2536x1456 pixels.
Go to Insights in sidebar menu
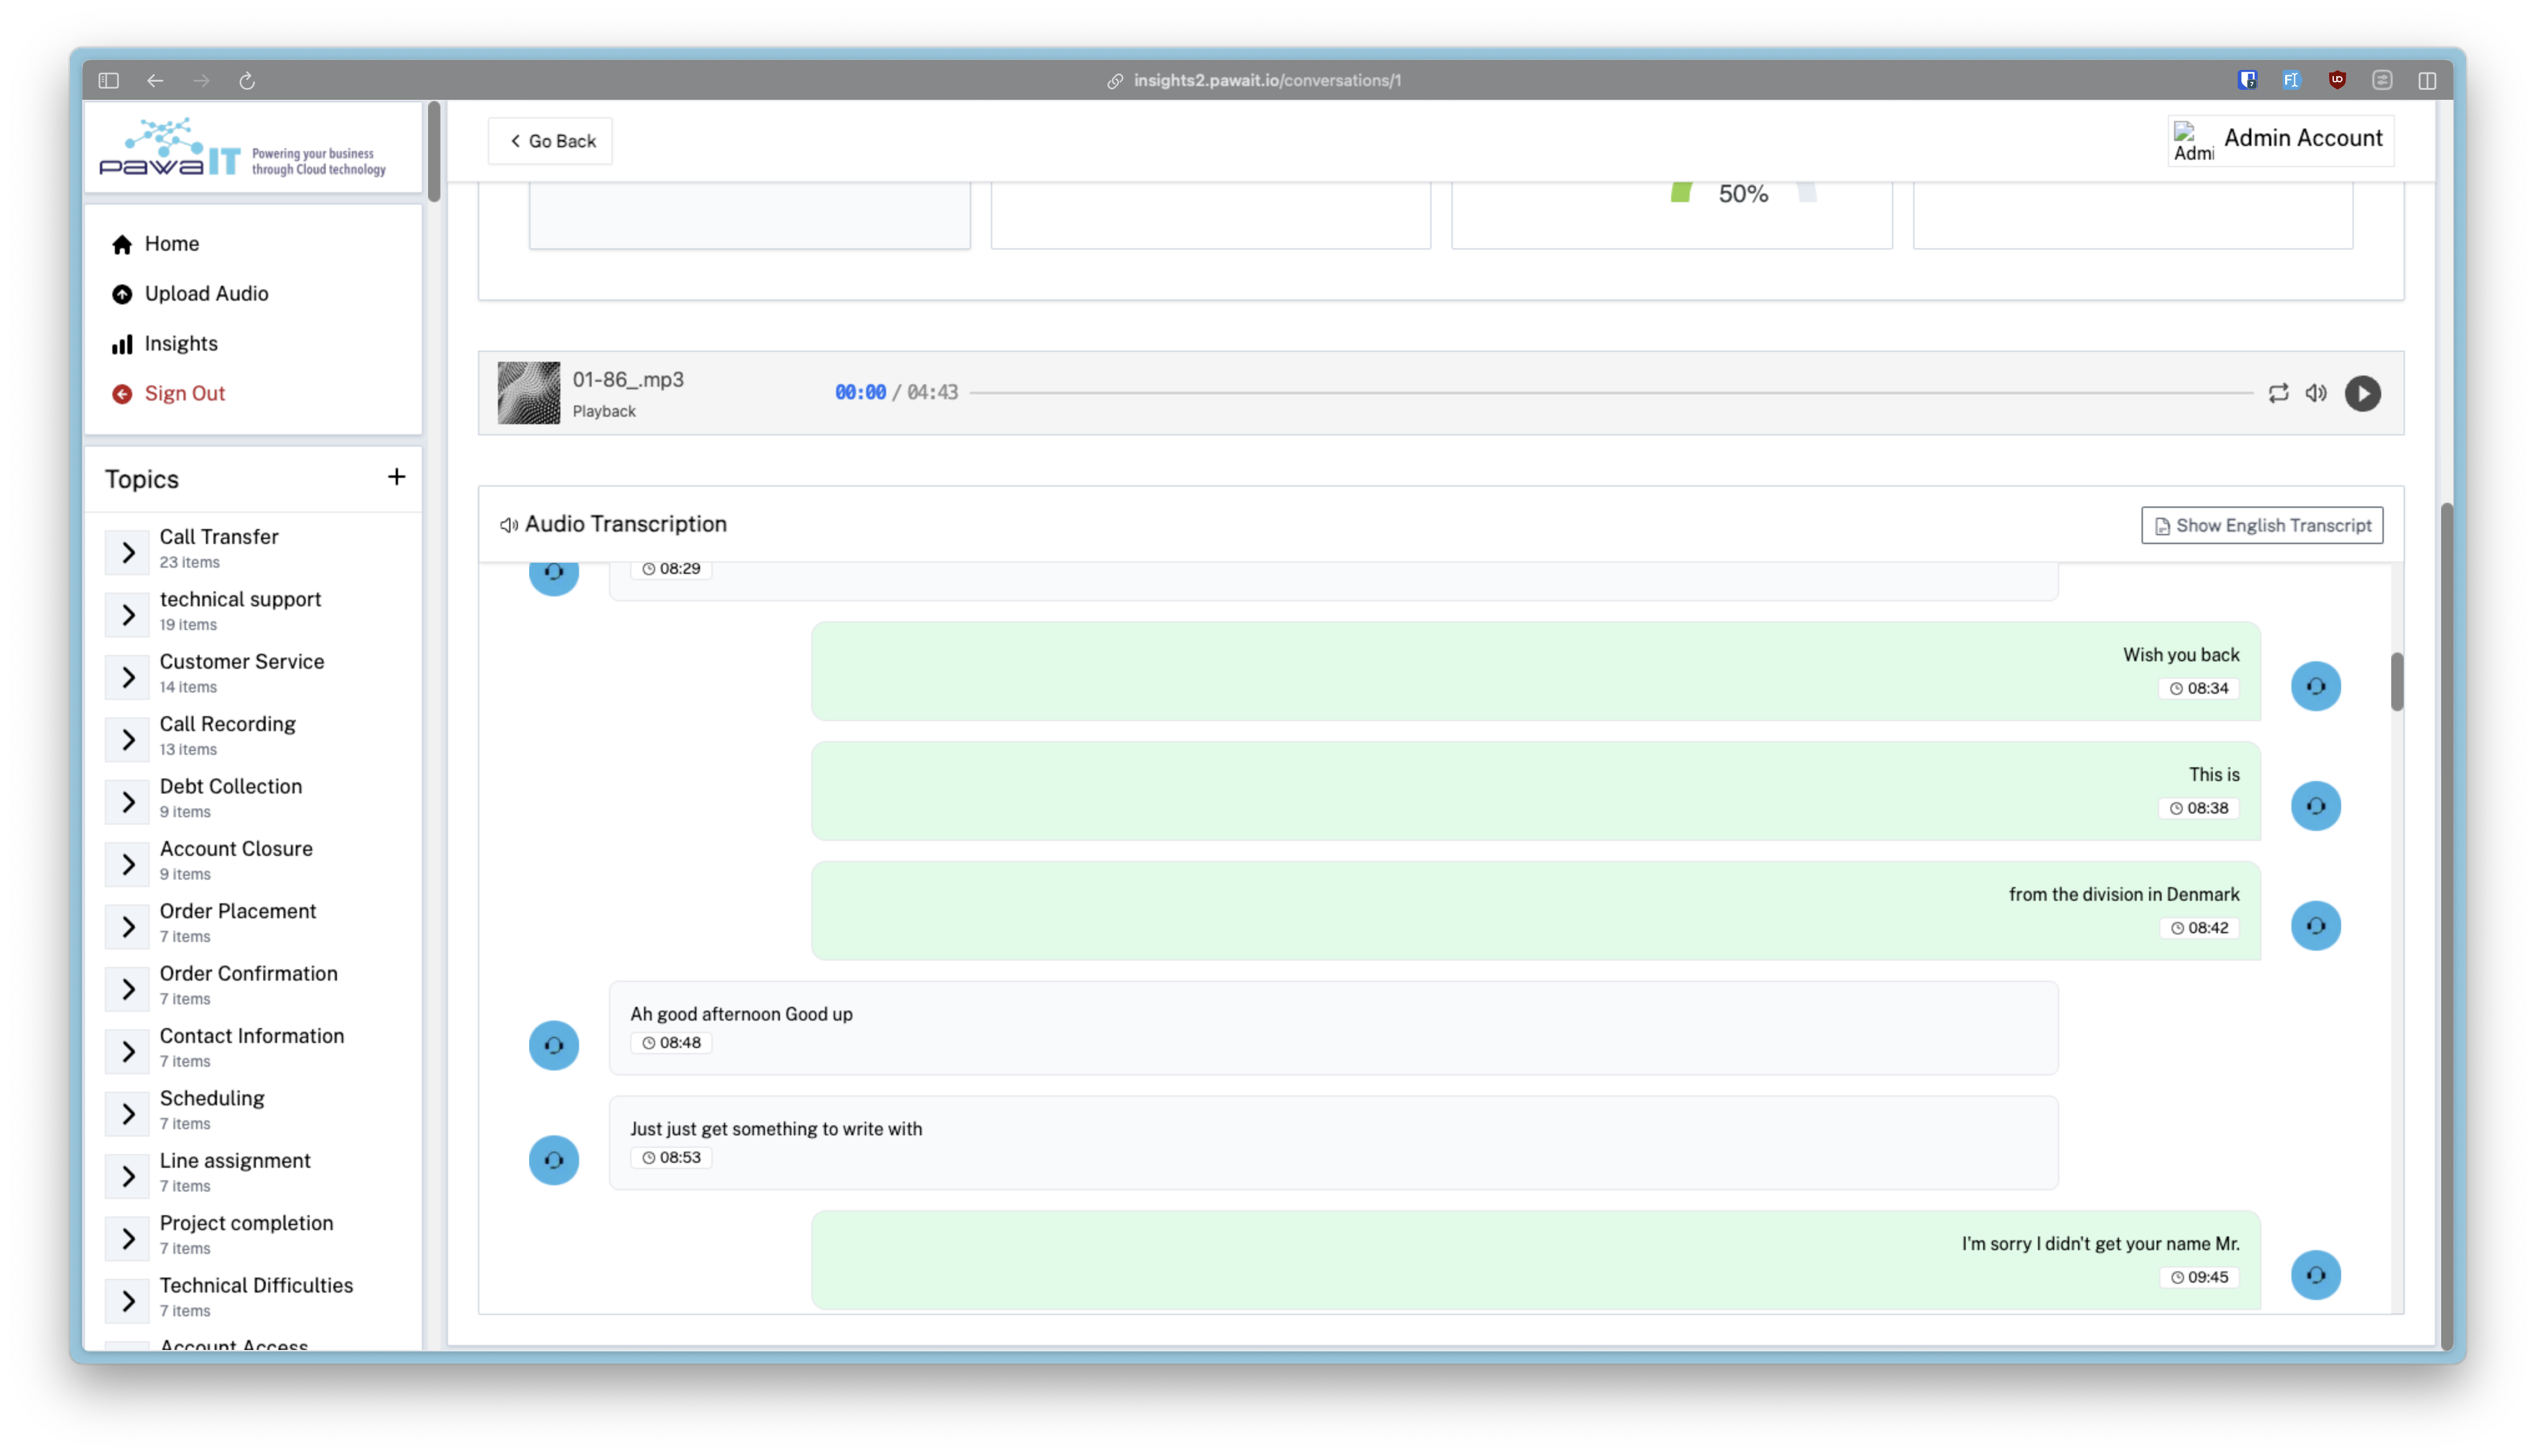pos(180,343)
